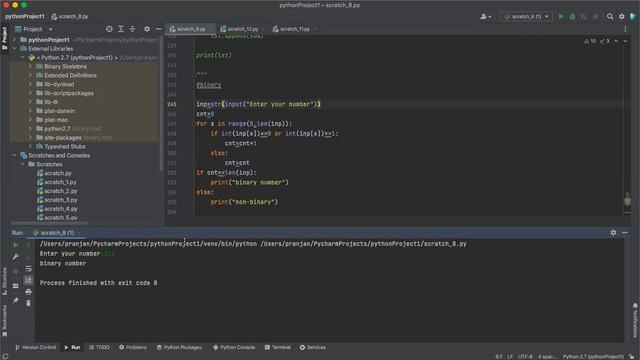Open Python Packages tool window
Viewport: 640px width, 360px height.
tap(179, 347)
